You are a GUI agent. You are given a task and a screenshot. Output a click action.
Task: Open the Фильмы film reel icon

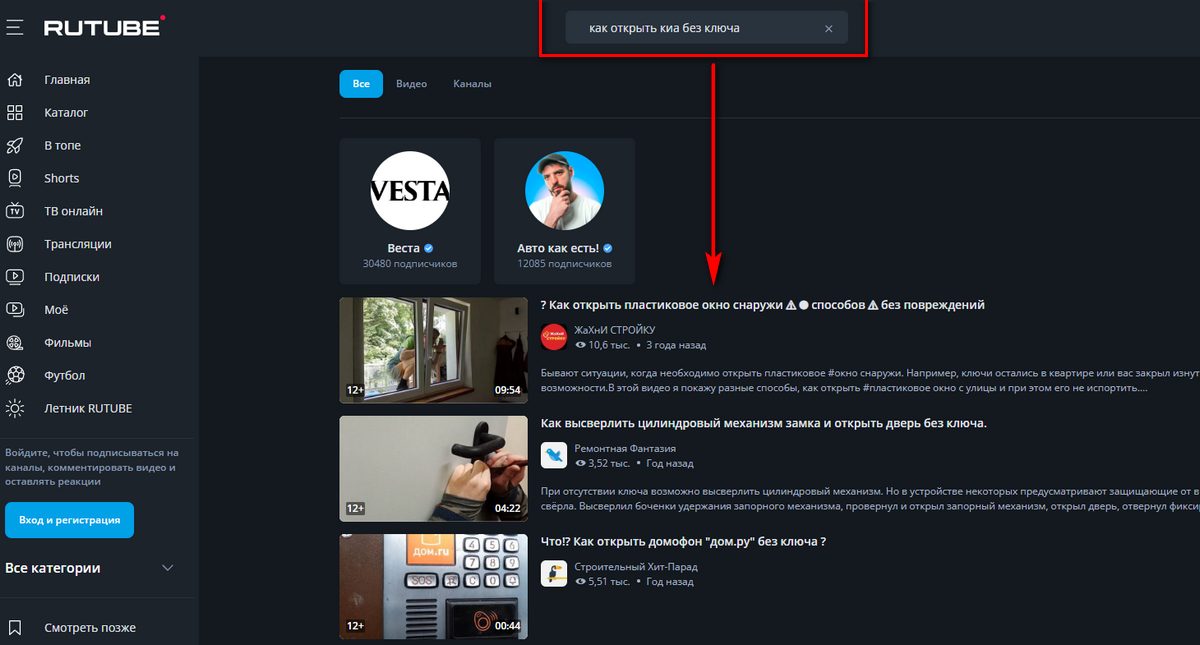tap(15, 343)
